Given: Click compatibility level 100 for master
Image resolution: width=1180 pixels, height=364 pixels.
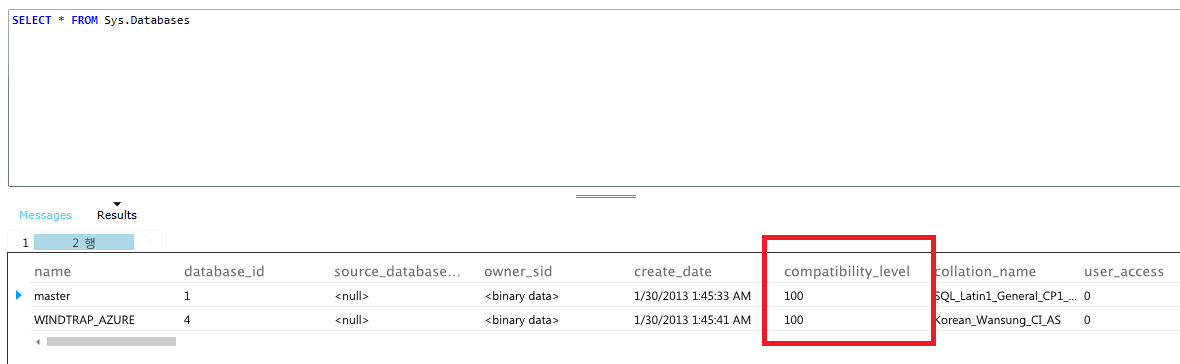Looking at the screenshot, I should [793, 296].
